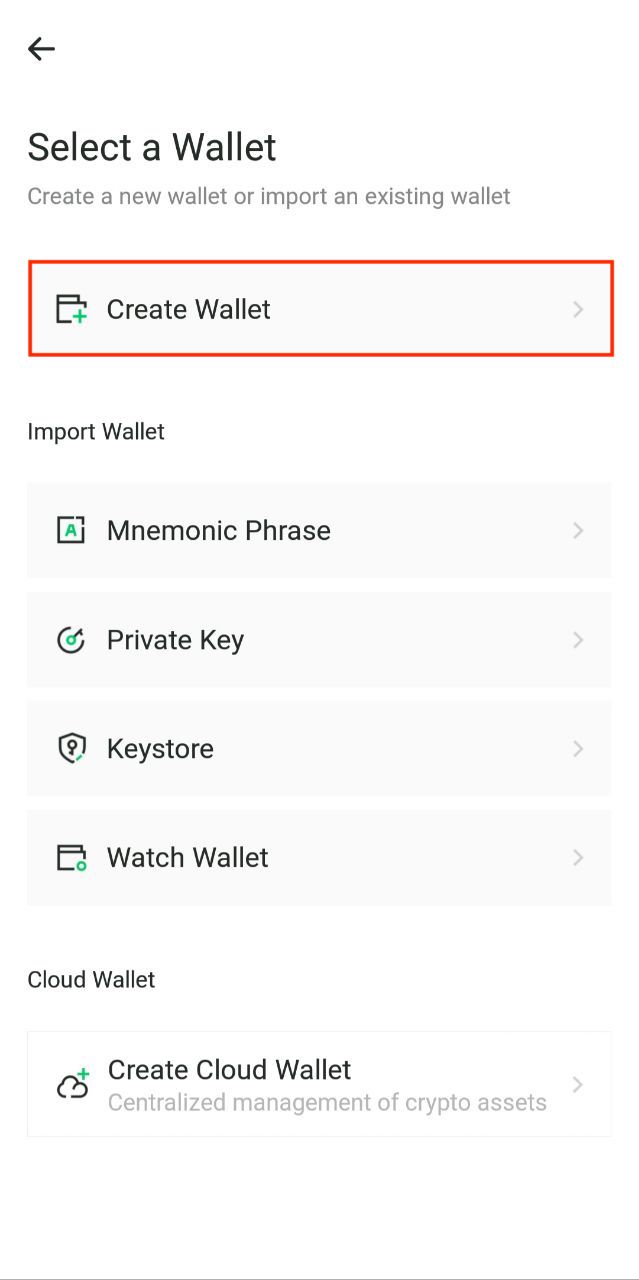Tap the back arrow icon
This screenshot has height=1280, width=639.
(x=41, y=49)
